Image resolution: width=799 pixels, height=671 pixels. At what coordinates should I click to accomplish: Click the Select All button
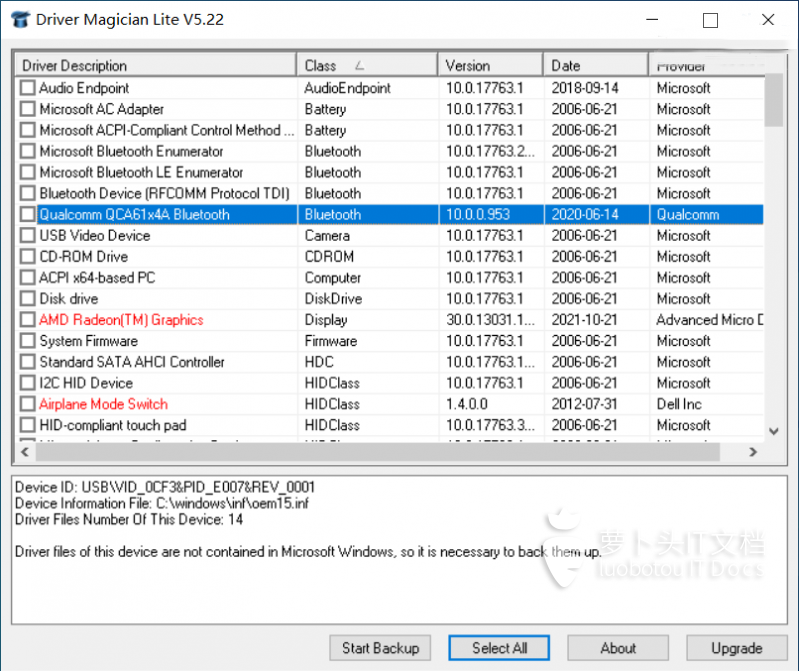click(499, 648)
